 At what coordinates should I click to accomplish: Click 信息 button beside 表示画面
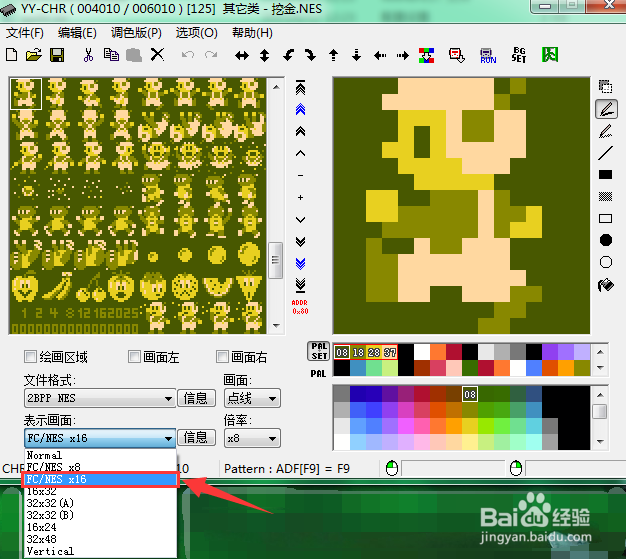click(196, 438)
